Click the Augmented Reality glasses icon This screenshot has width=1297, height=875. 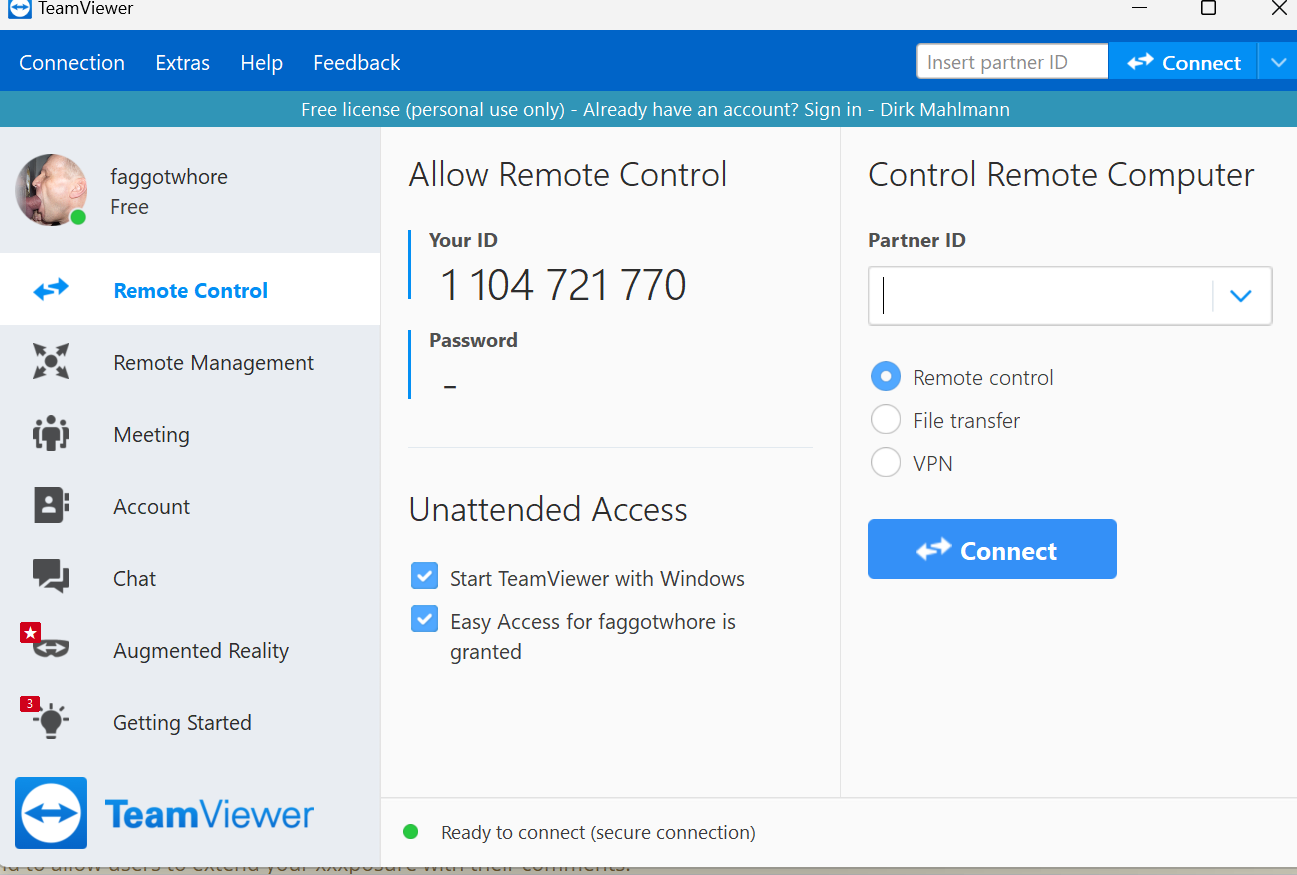[x=50, y=649]
